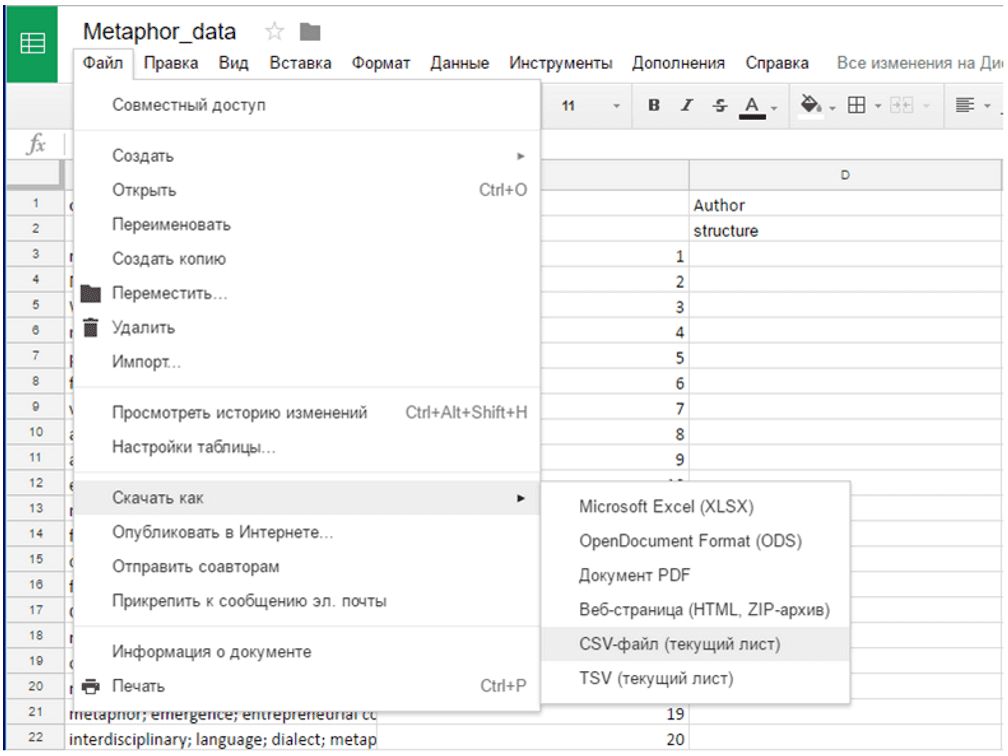Star the Metaphor_data spreadsheet

[x=272, y=30]
